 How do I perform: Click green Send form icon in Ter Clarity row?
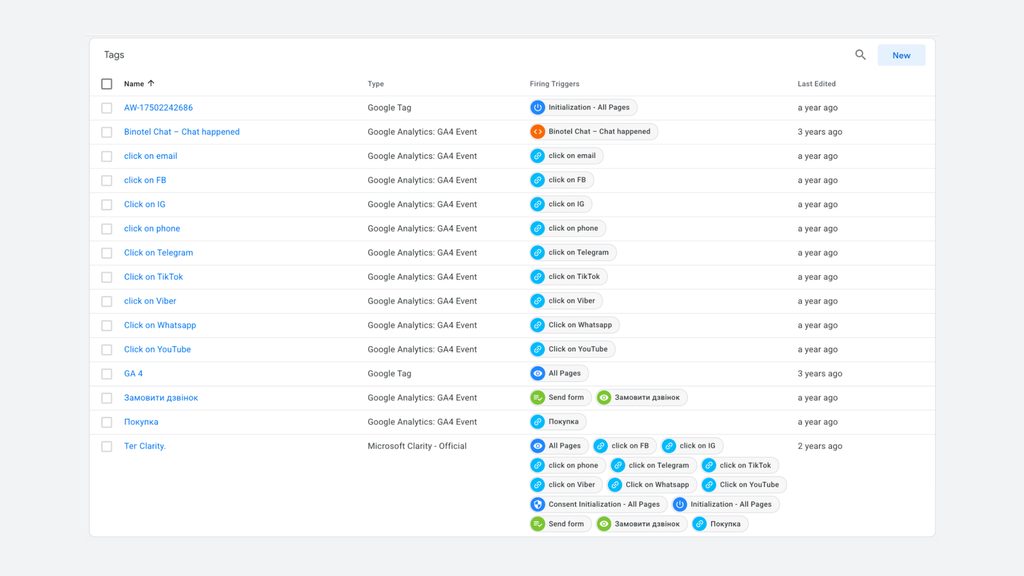pos(537,524)
